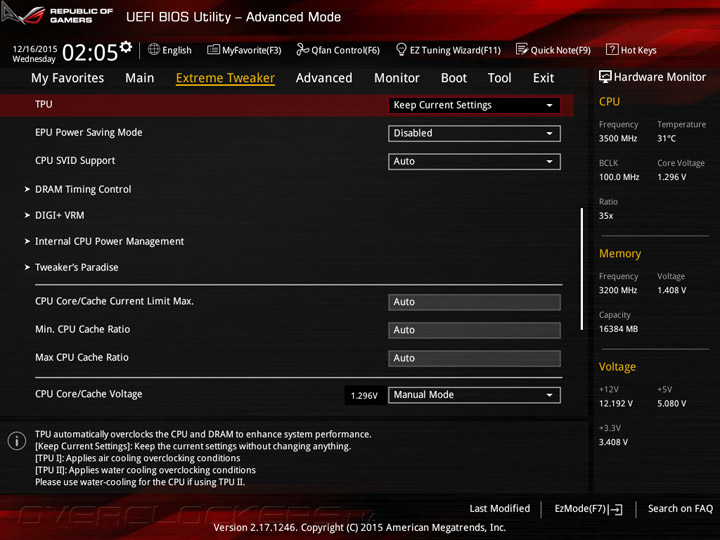Viewport: 720px width, 540px height.
Task: Click the 02:05 clock display
Action: [x=90, y=52]
